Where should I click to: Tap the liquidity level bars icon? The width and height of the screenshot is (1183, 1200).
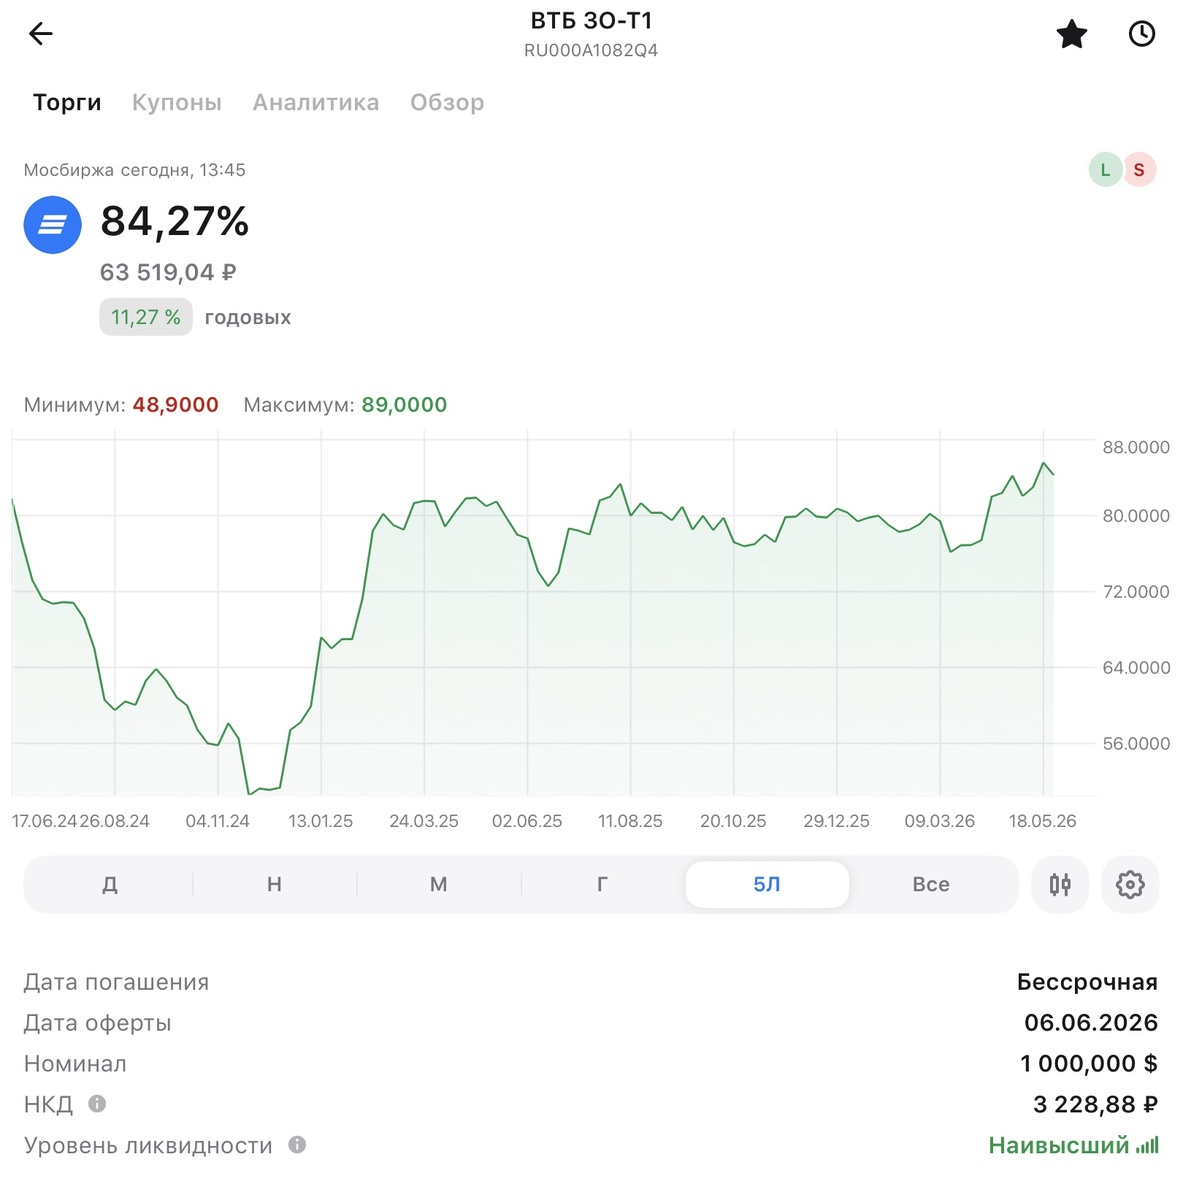click(x=1148, y=1145)
